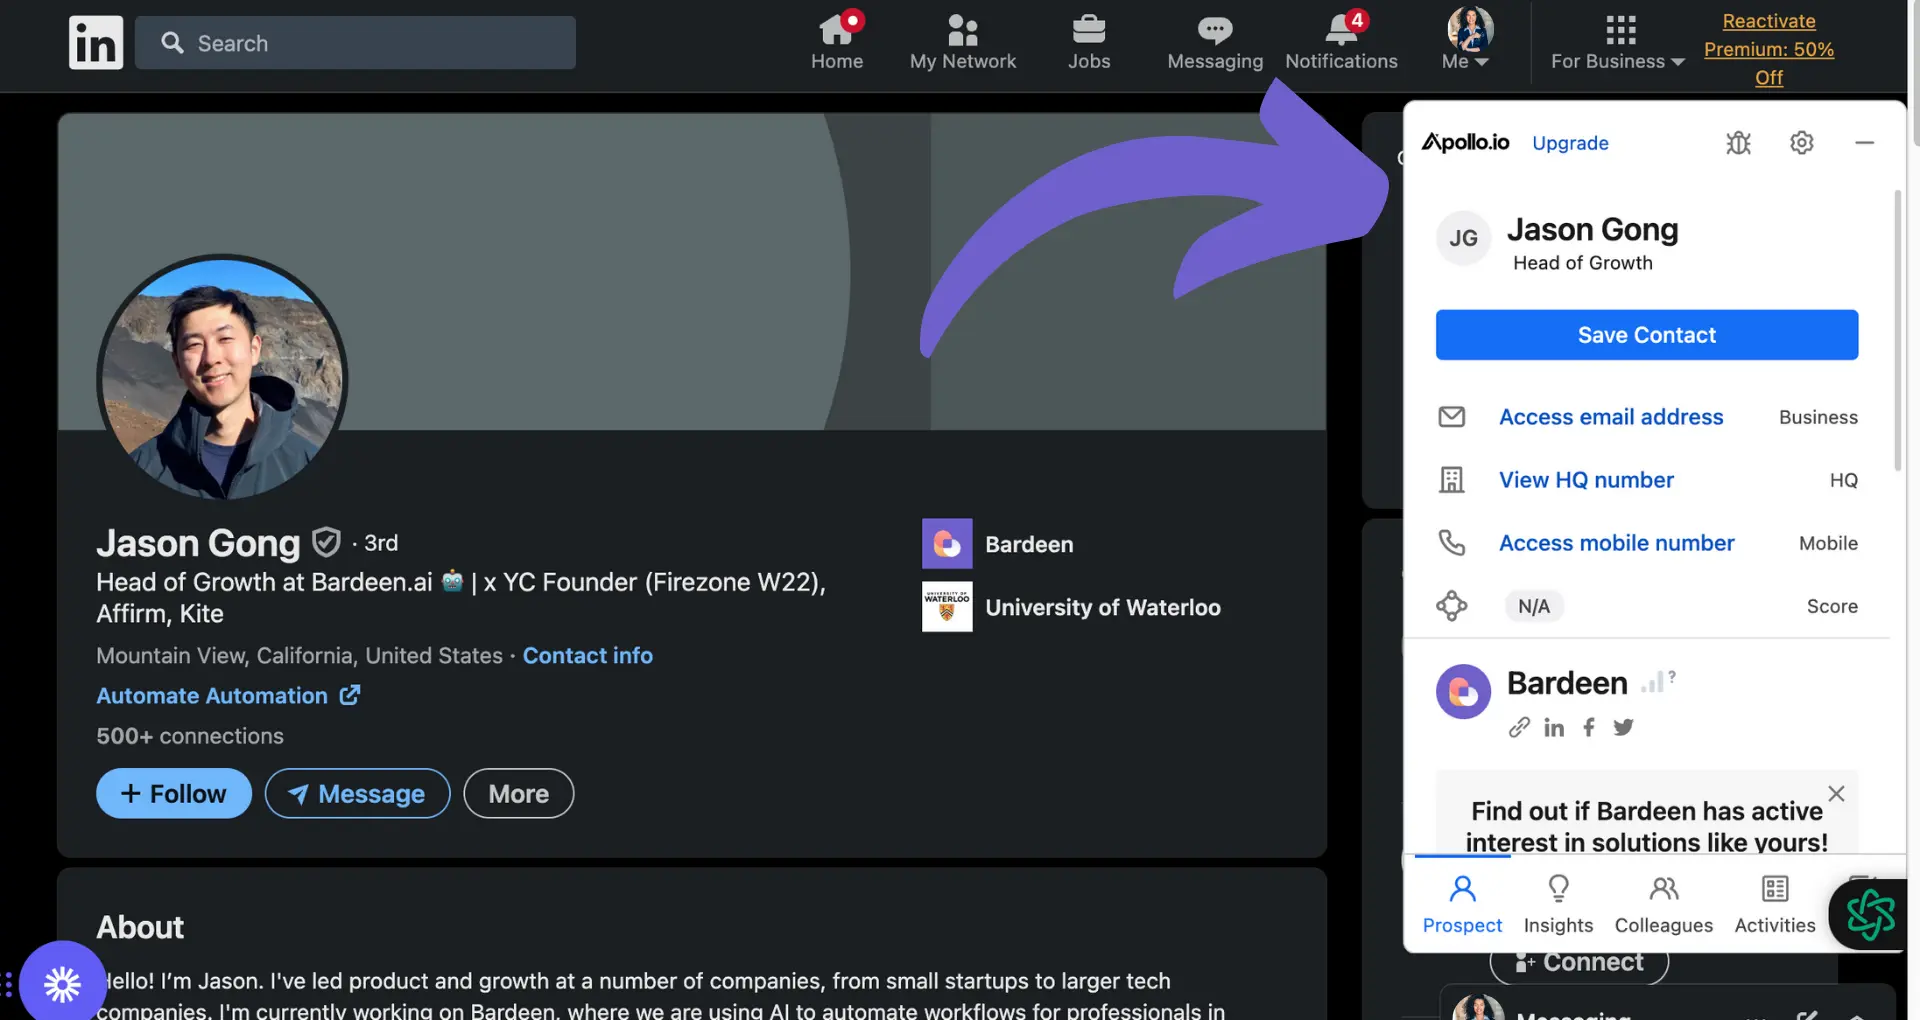Open Messaging from top nav

(1215, 42)
